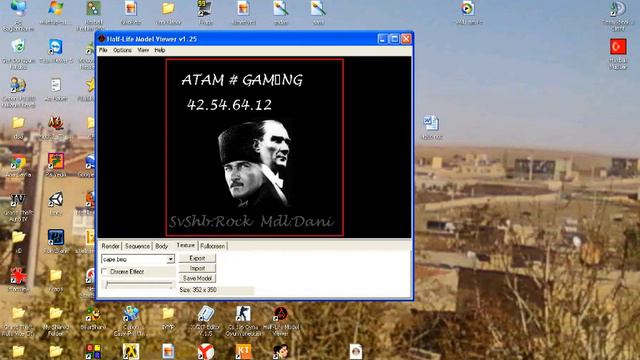Select the network places icon at top-left
Screen dimensions: 640x360
click(18, 16)
